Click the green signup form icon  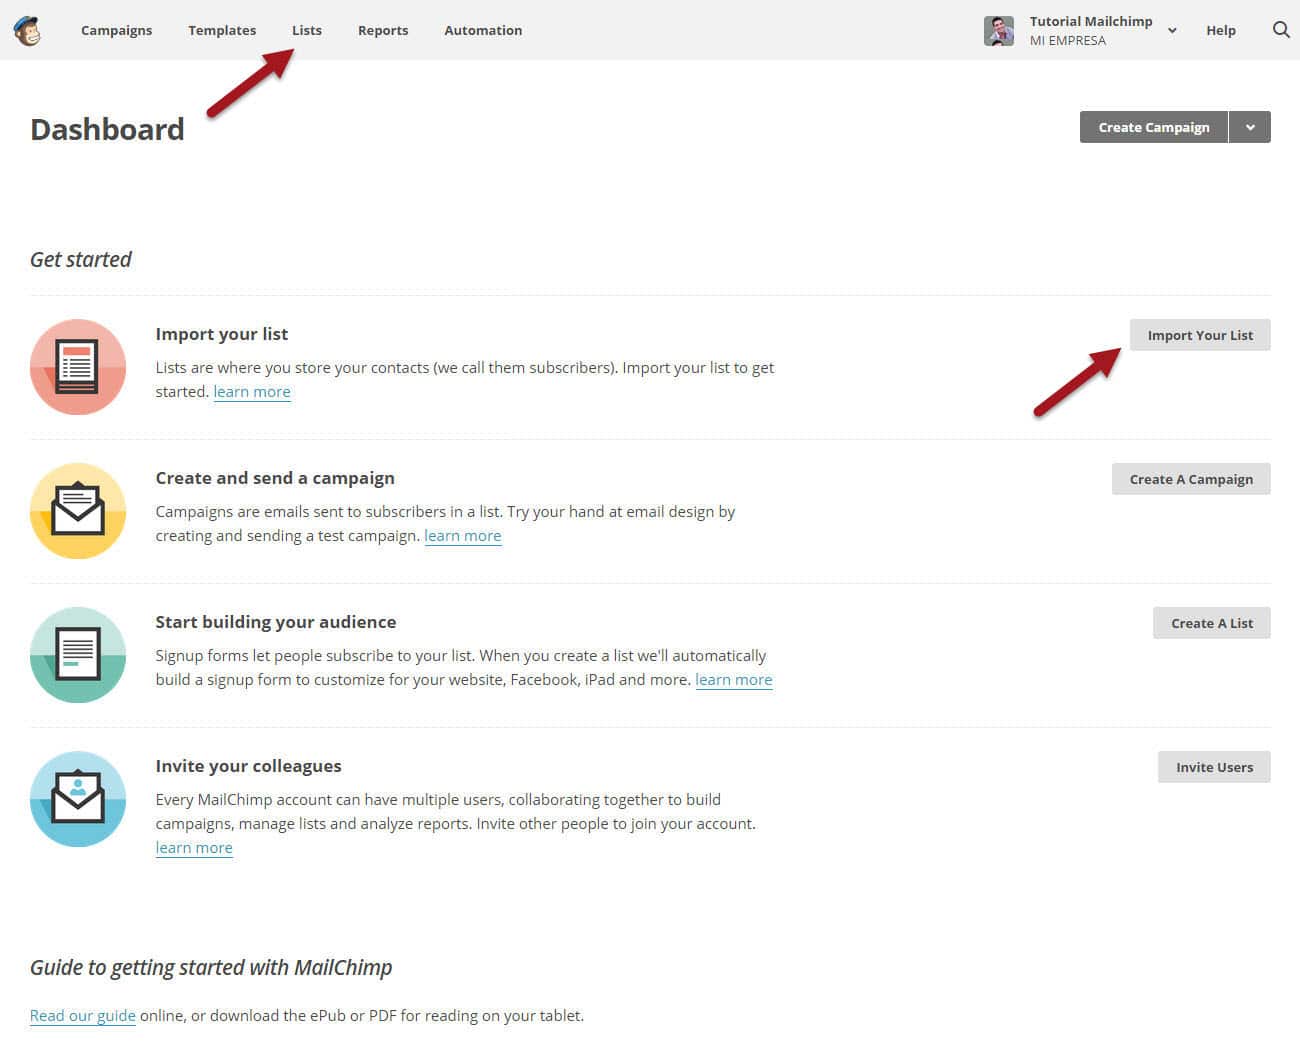click(78, 655)
